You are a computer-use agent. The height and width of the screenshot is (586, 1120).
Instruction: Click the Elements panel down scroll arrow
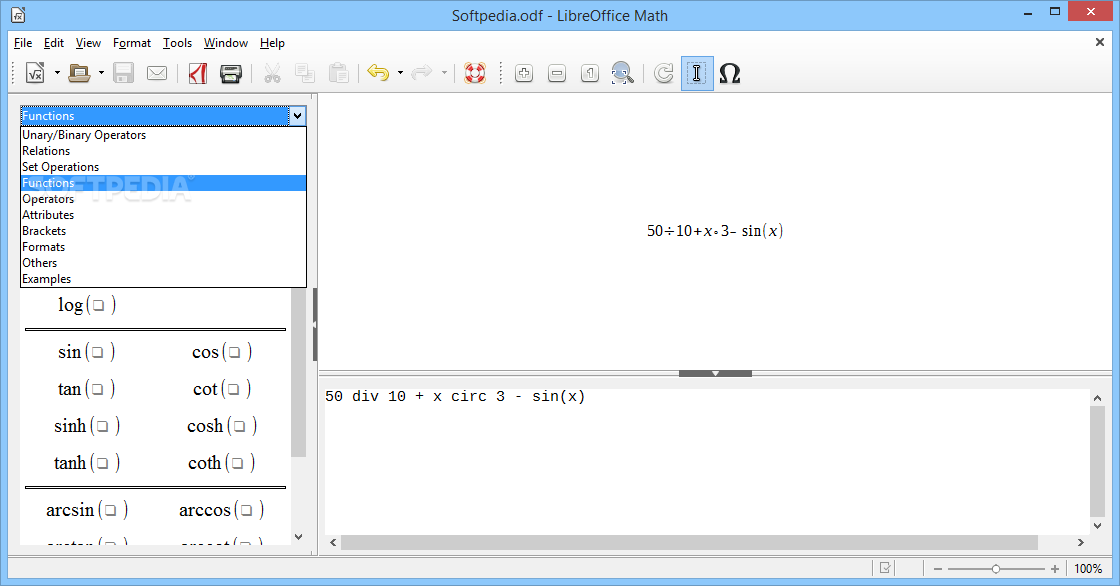click(x=299, y=537)
